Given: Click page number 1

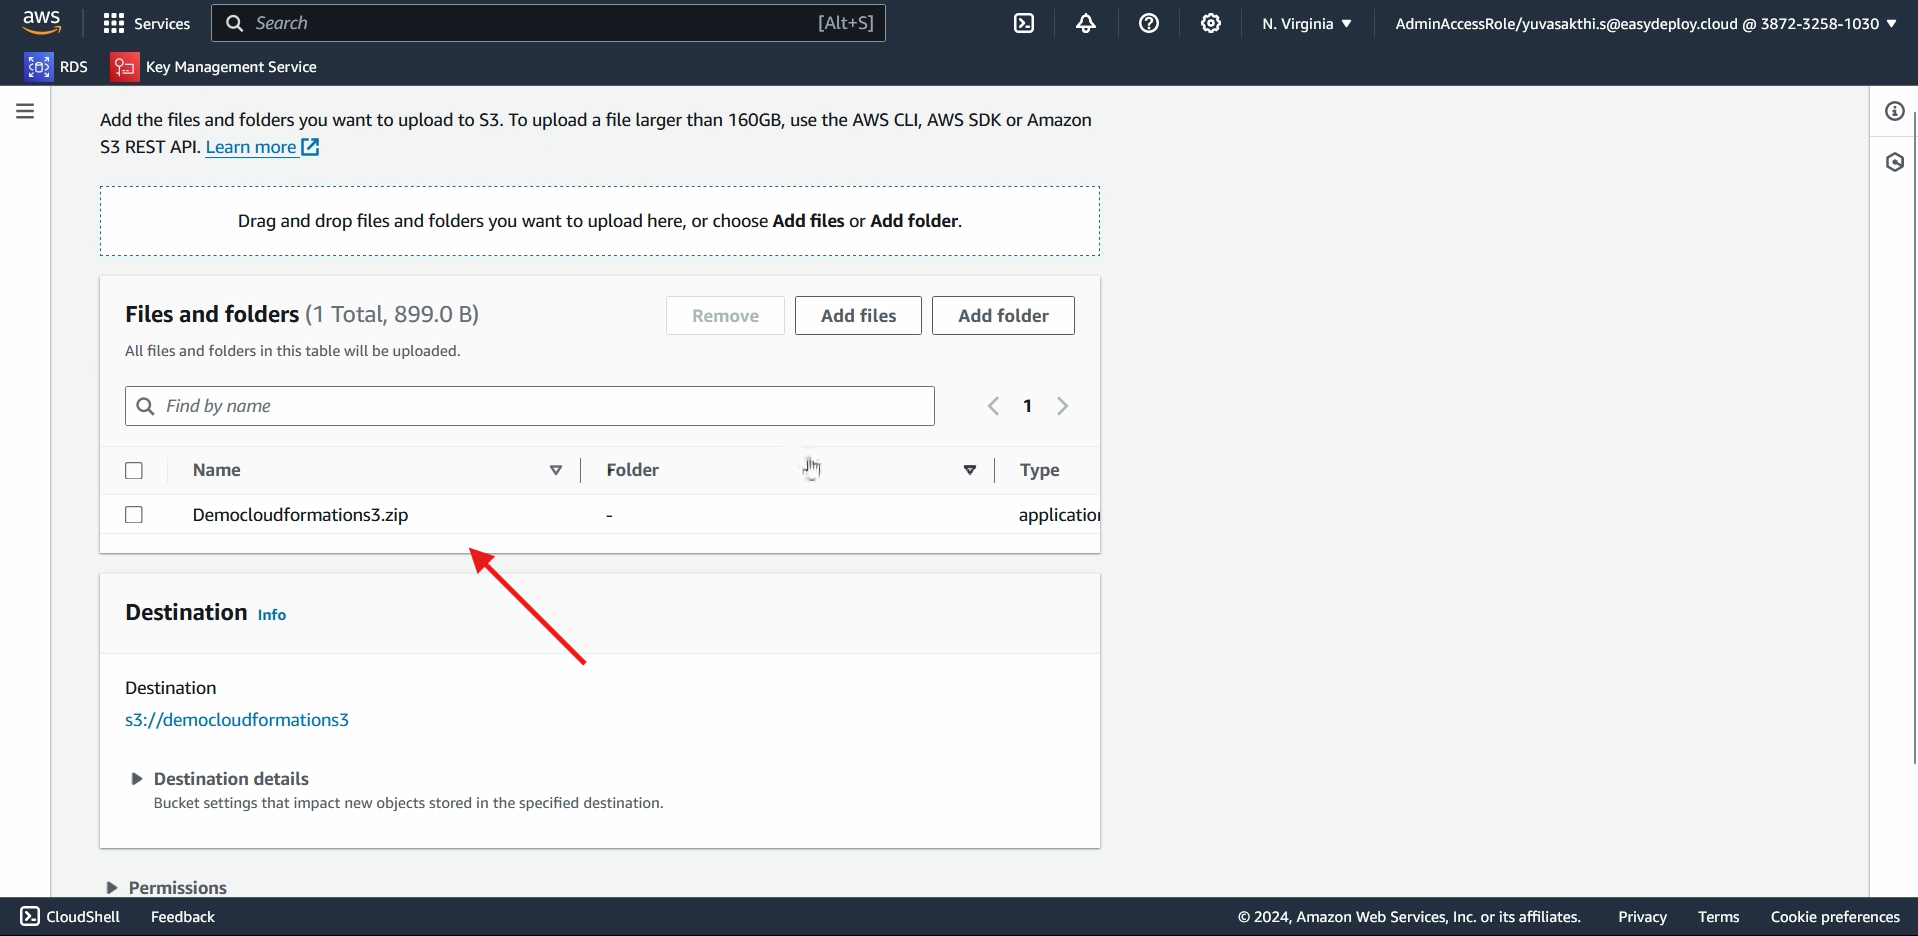Looking at the screenshot, I should coord(1027,406).
